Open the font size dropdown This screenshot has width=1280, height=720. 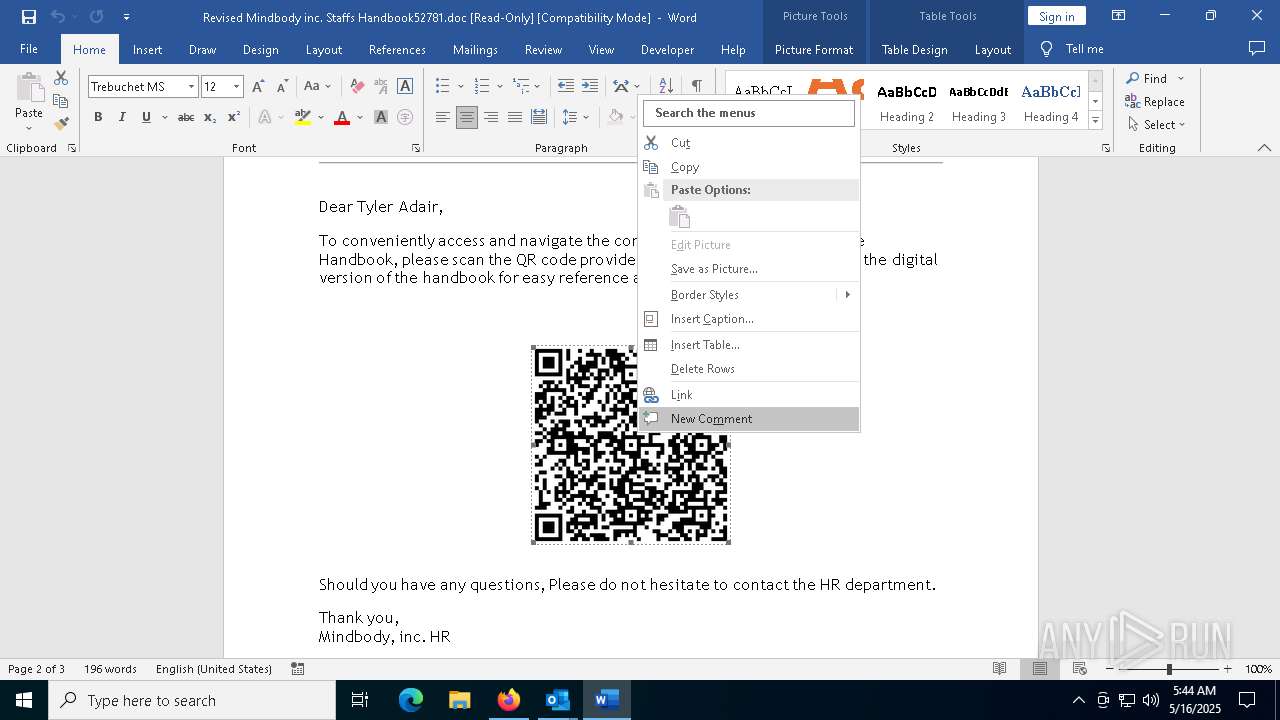tap(236, 87)
